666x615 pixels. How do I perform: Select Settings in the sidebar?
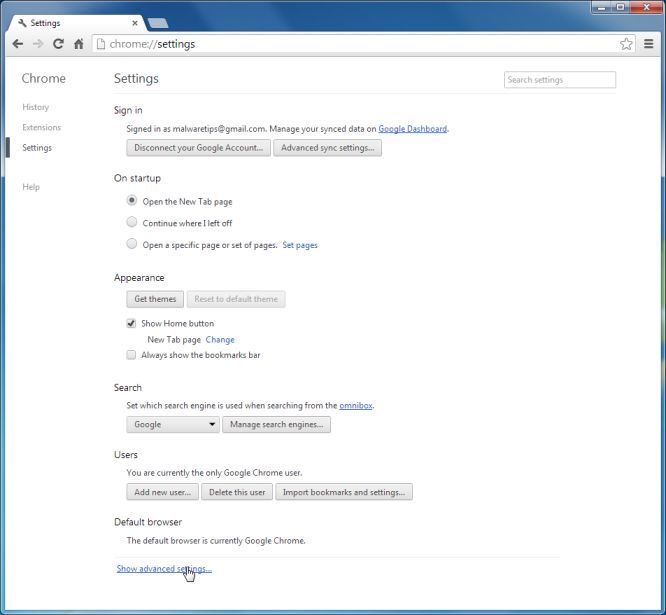tap(37, 148)
